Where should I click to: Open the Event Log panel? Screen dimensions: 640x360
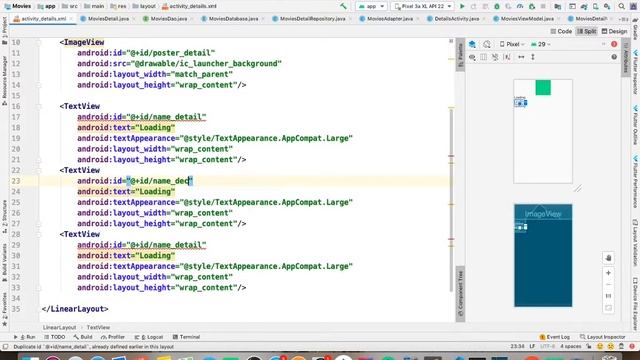pos(554,337)
